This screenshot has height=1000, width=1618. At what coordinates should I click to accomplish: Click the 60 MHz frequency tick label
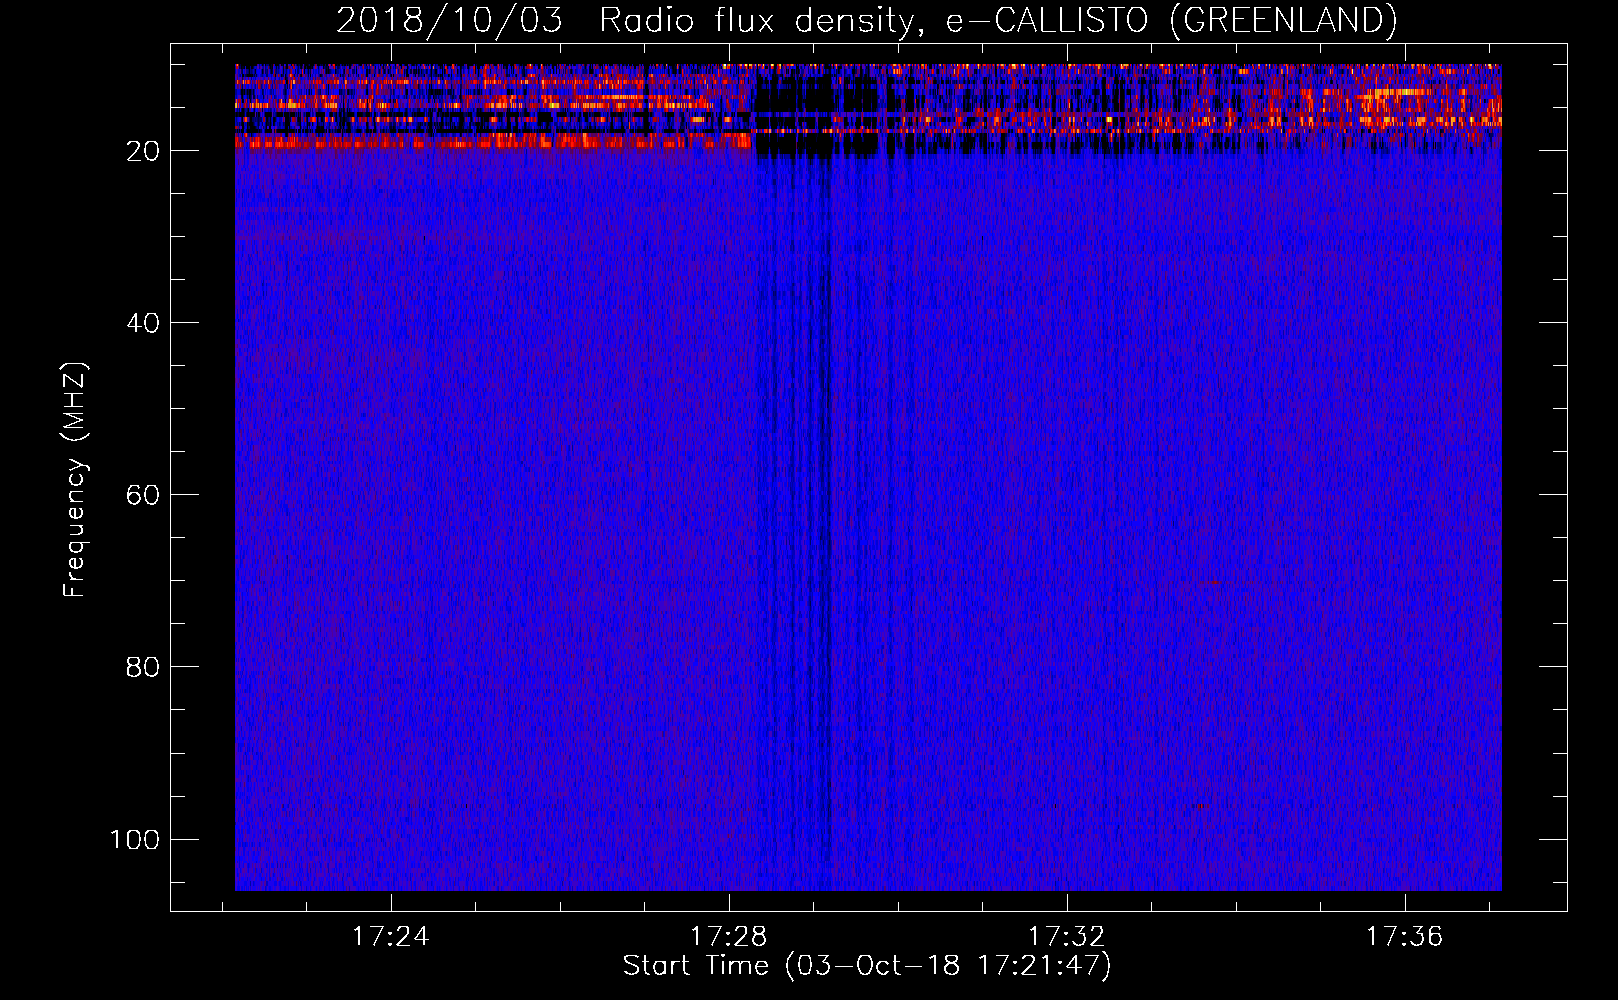[143, 495]
